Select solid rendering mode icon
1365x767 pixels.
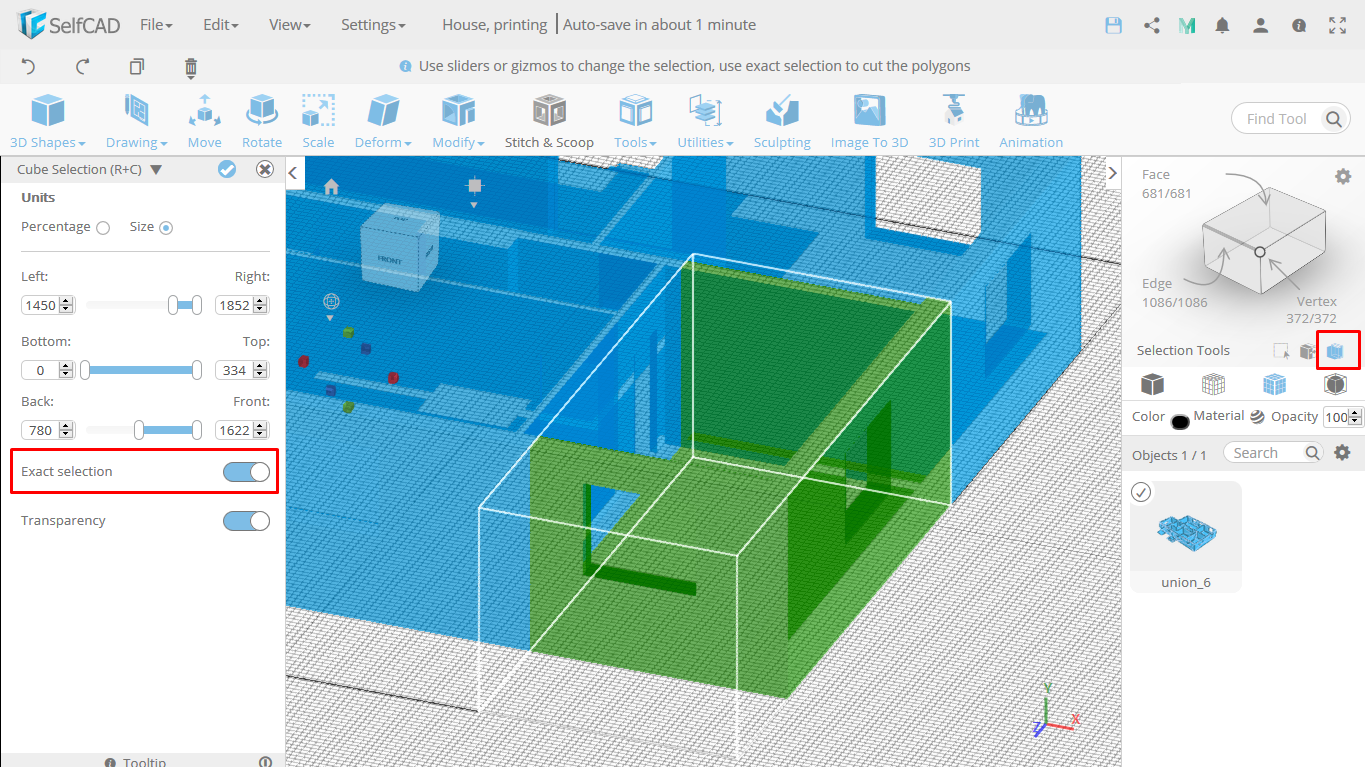coord(1153,384)
